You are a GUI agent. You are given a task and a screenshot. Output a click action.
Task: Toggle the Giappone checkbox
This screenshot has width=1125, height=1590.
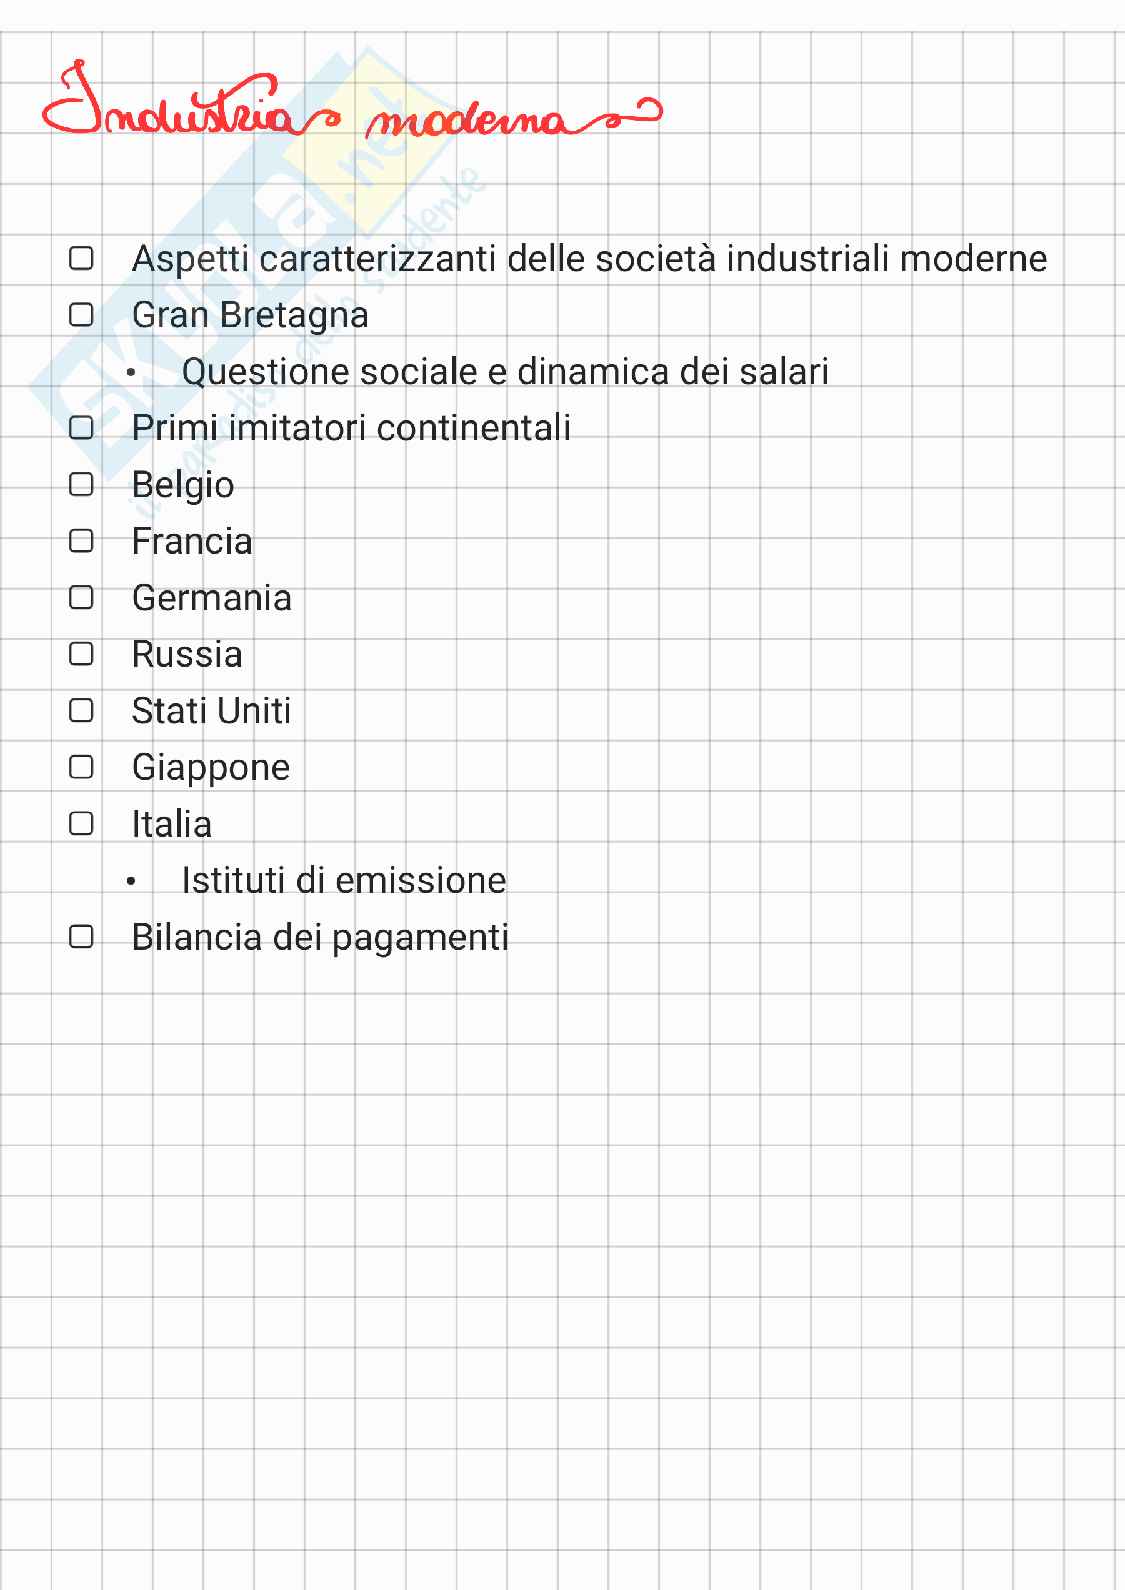pos(81,767)
